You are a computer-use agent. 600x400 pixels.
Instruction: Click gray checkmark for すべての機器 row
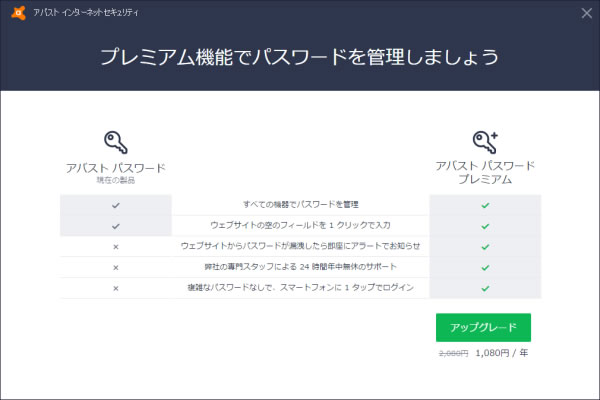[x=116, y=206]
